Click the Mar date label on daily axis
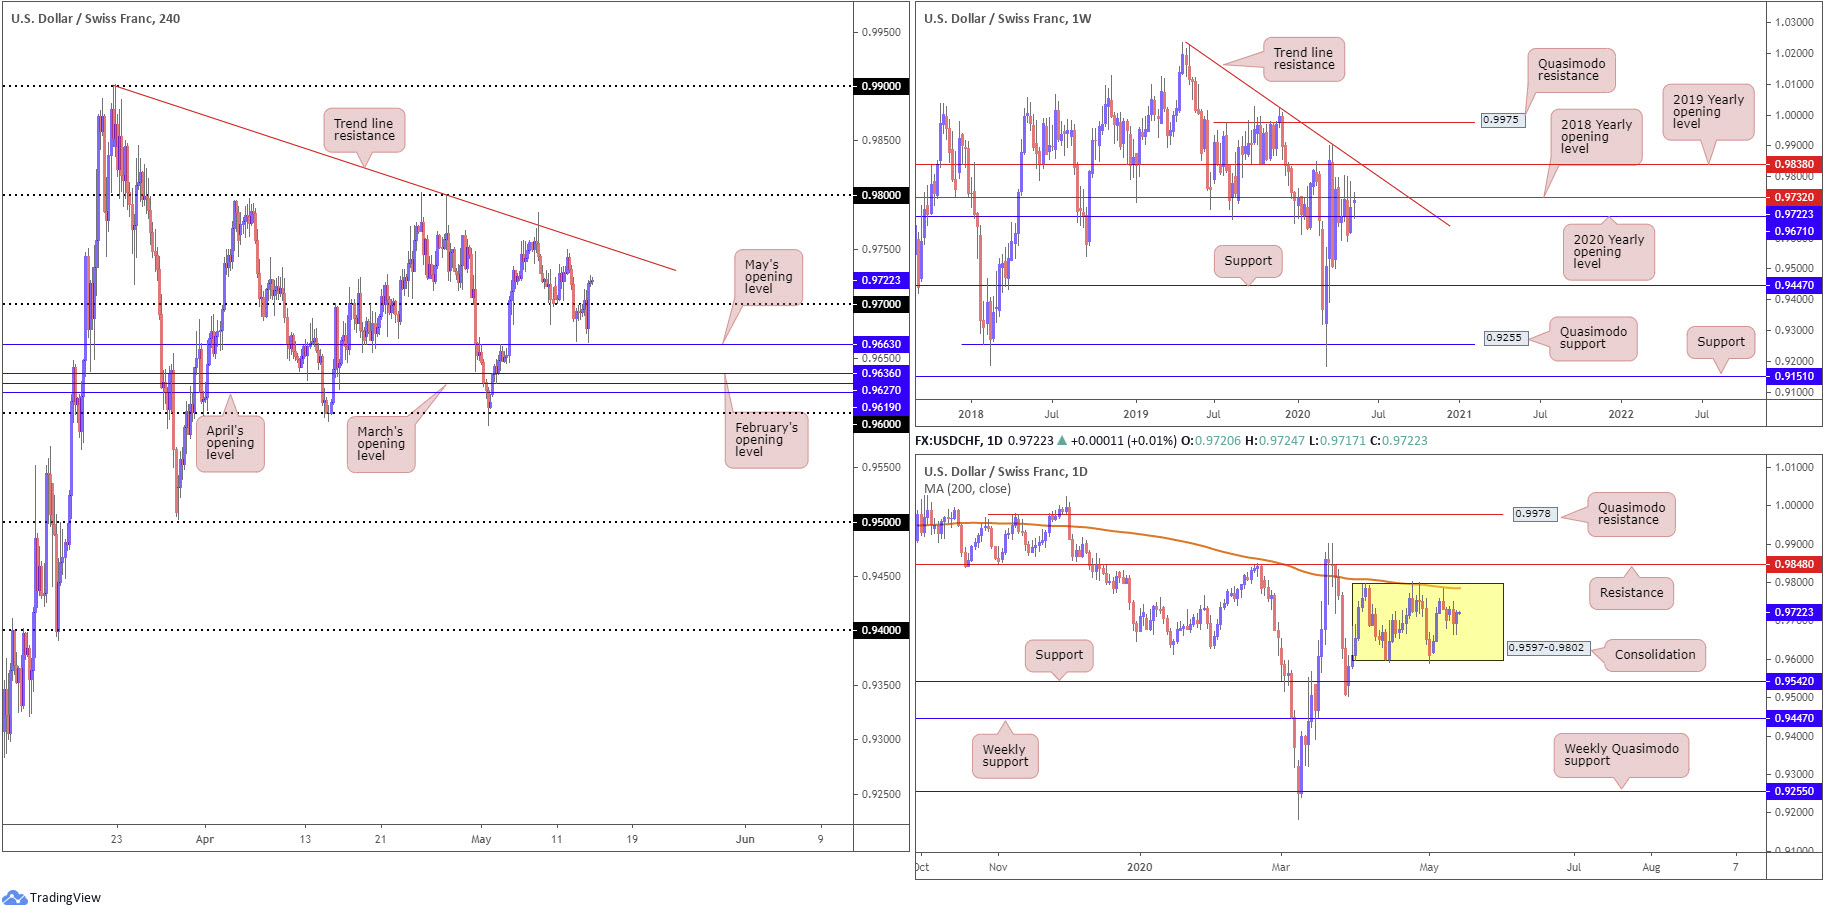The image size is (1824, 908). 1281,867
